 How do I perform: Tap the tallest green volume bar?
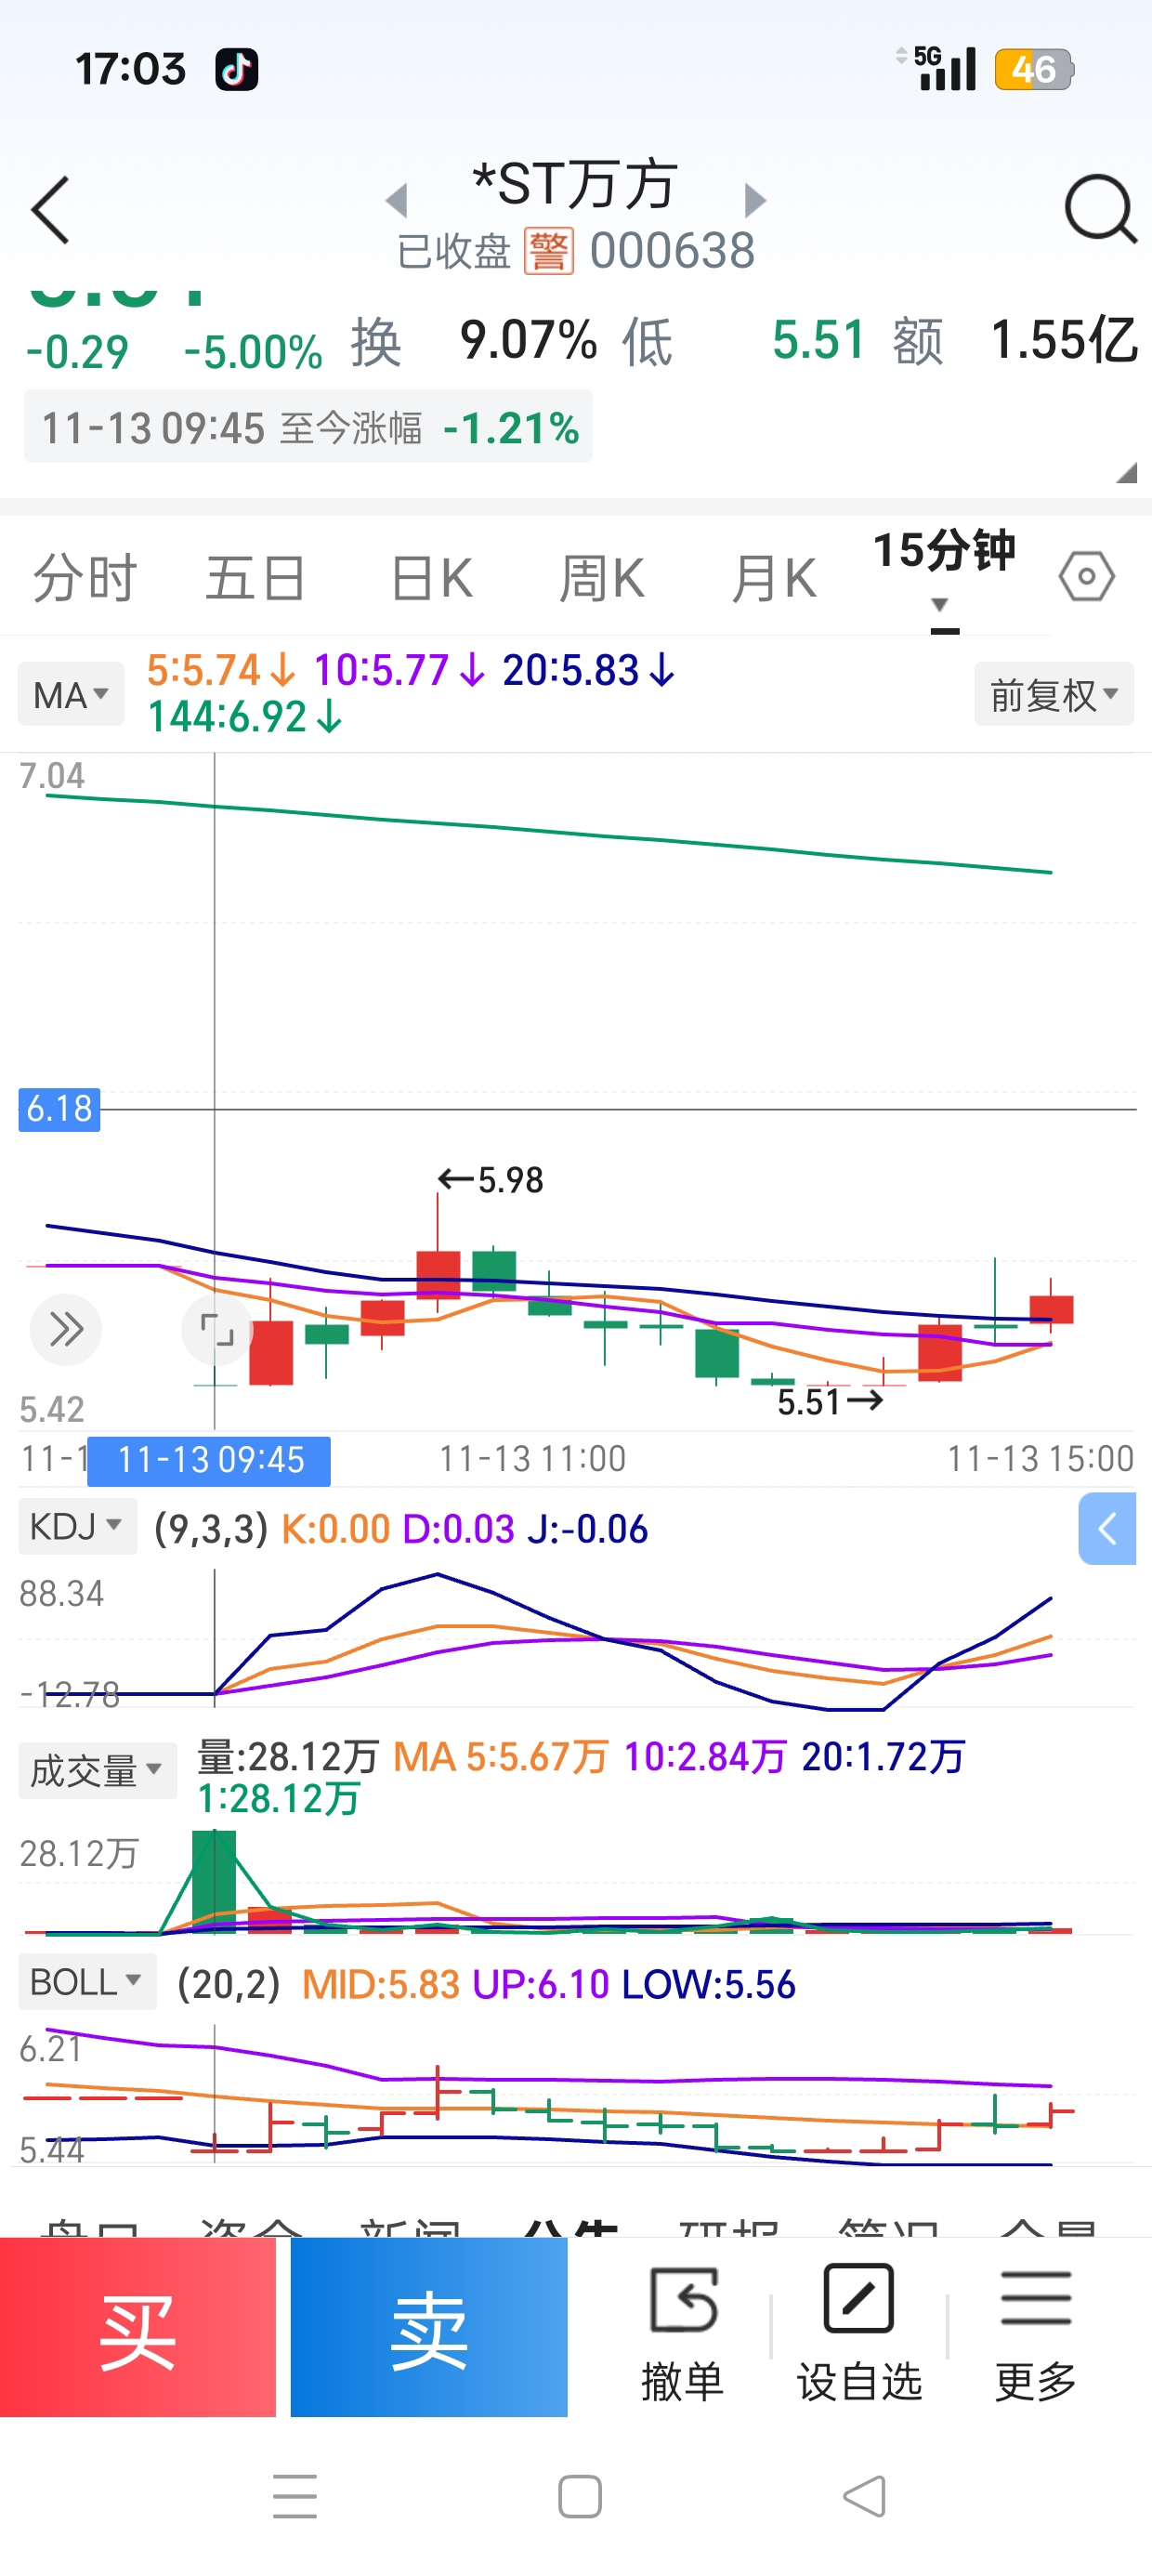[x=214, y=1880]
